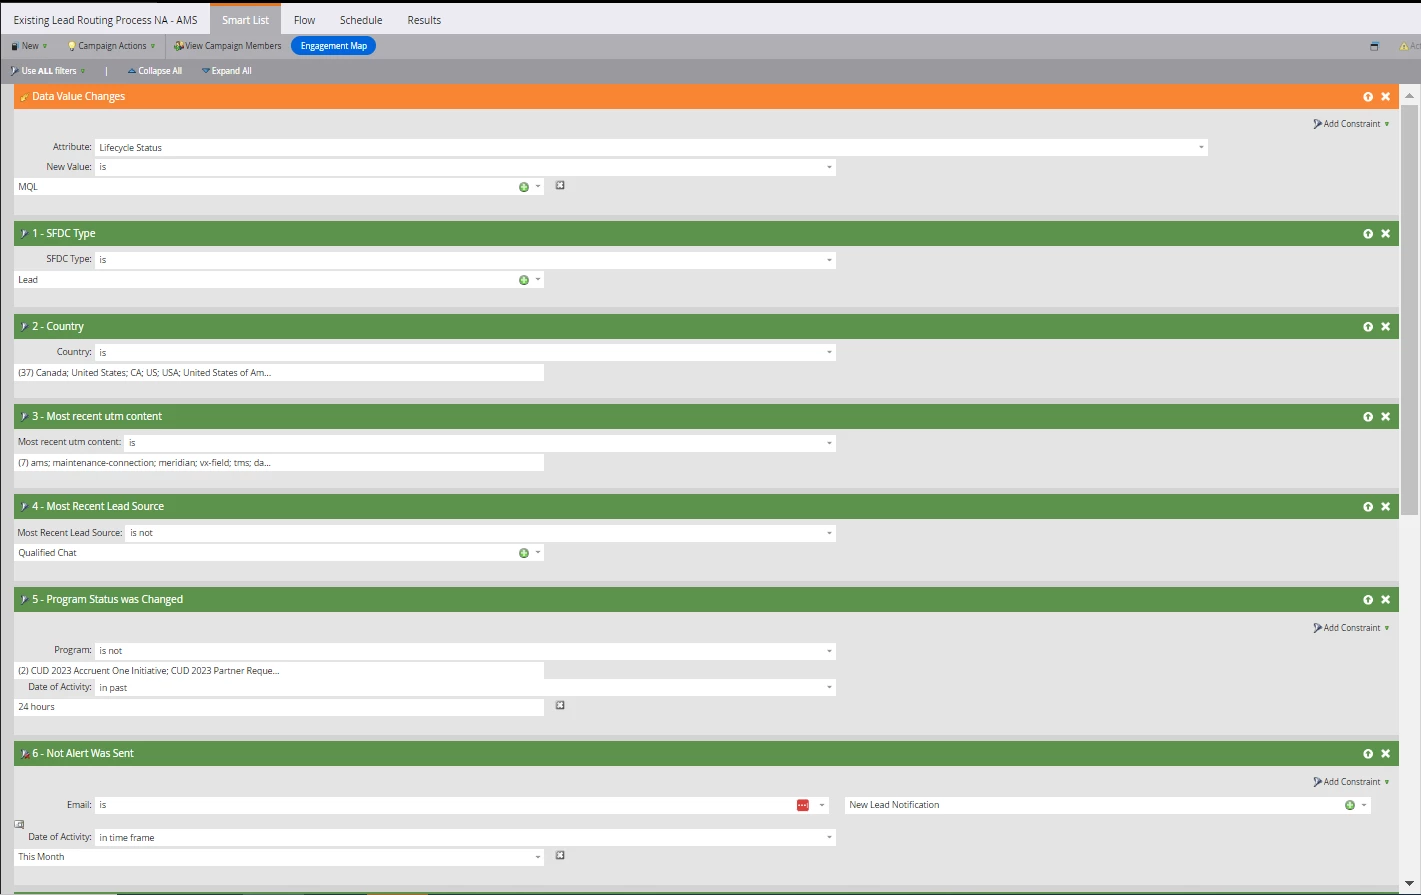
Task: Open the Results tab
Action: [424, 20]
